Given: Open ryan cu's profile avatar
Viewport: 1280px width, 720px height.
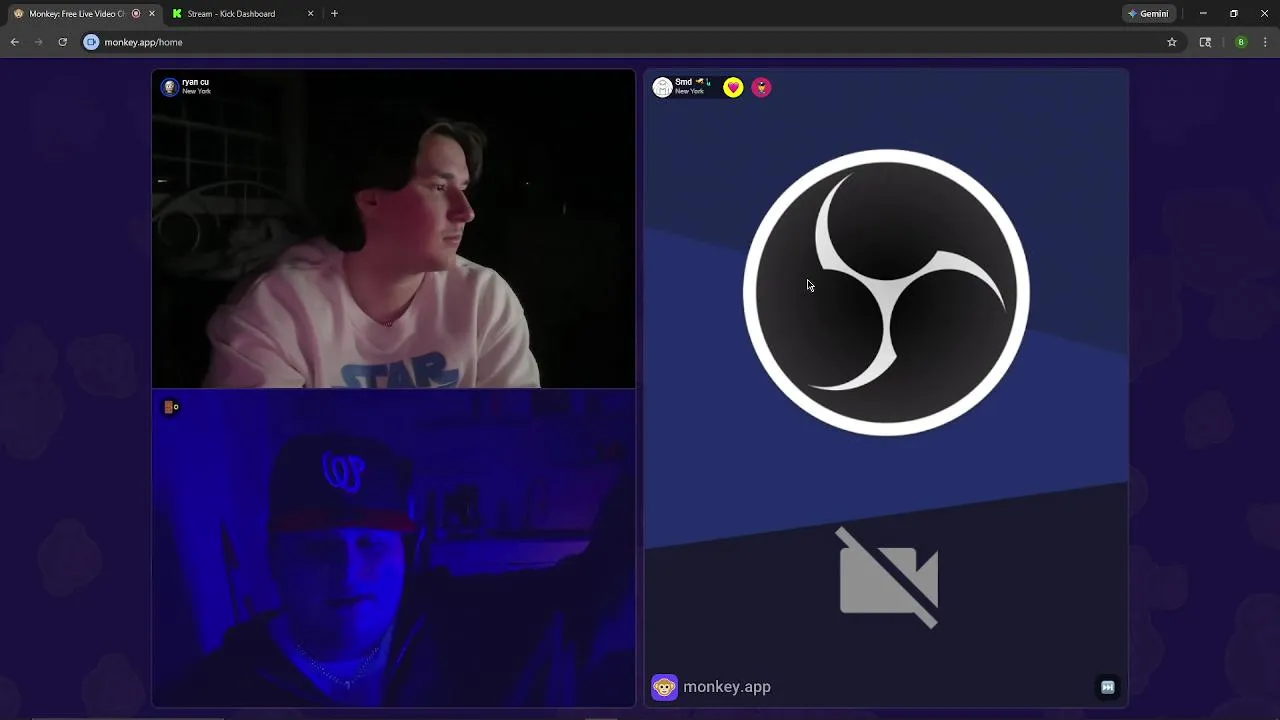Looking at the screenshot, I should (170, 88).
